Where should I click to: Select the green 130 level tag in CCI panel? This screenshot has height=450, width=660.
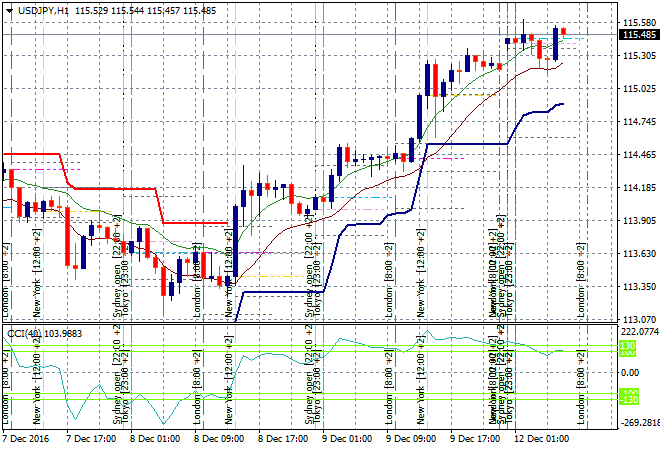click(627, 346)
